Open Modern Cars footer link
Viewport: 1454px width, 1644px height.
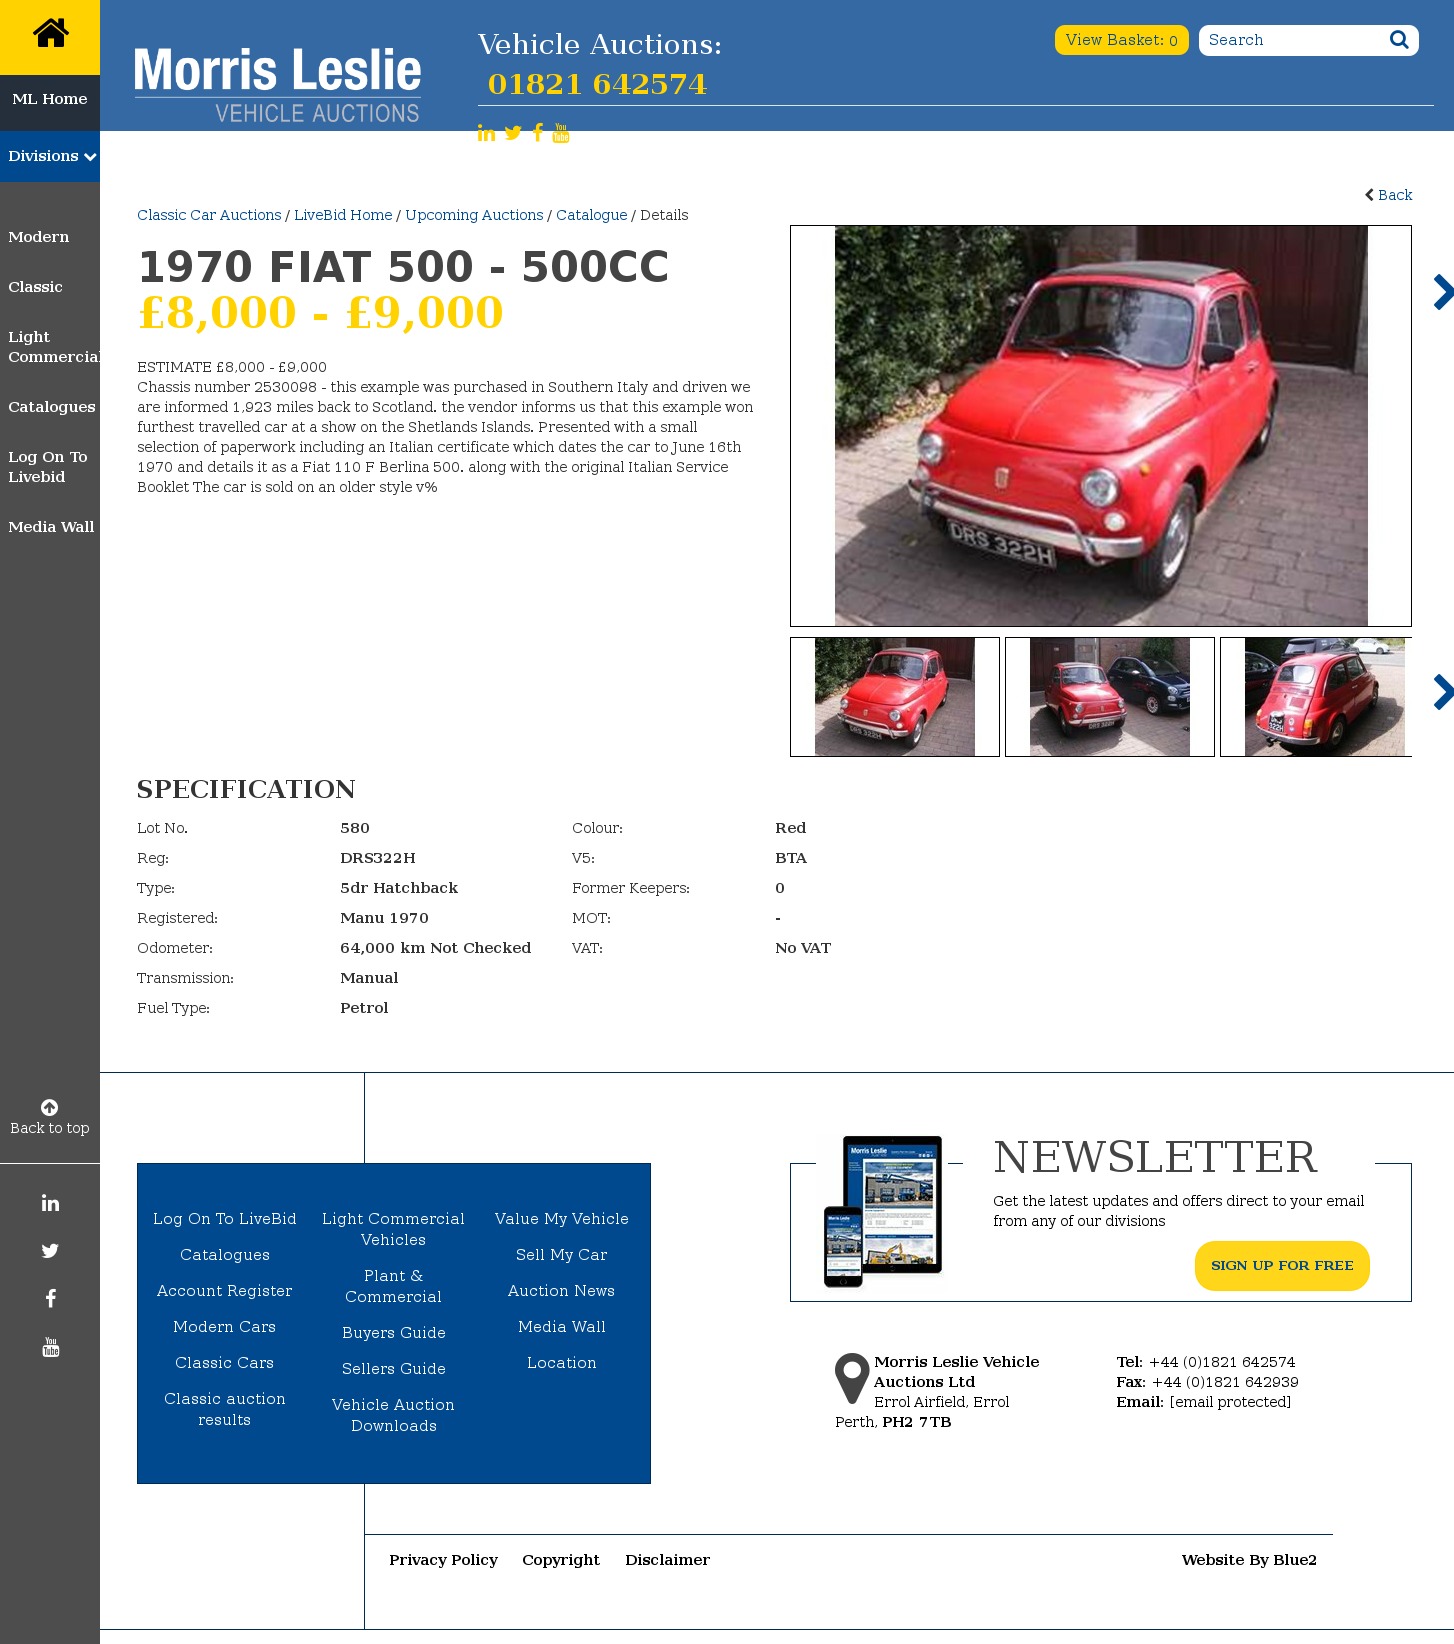point(225,1327)
